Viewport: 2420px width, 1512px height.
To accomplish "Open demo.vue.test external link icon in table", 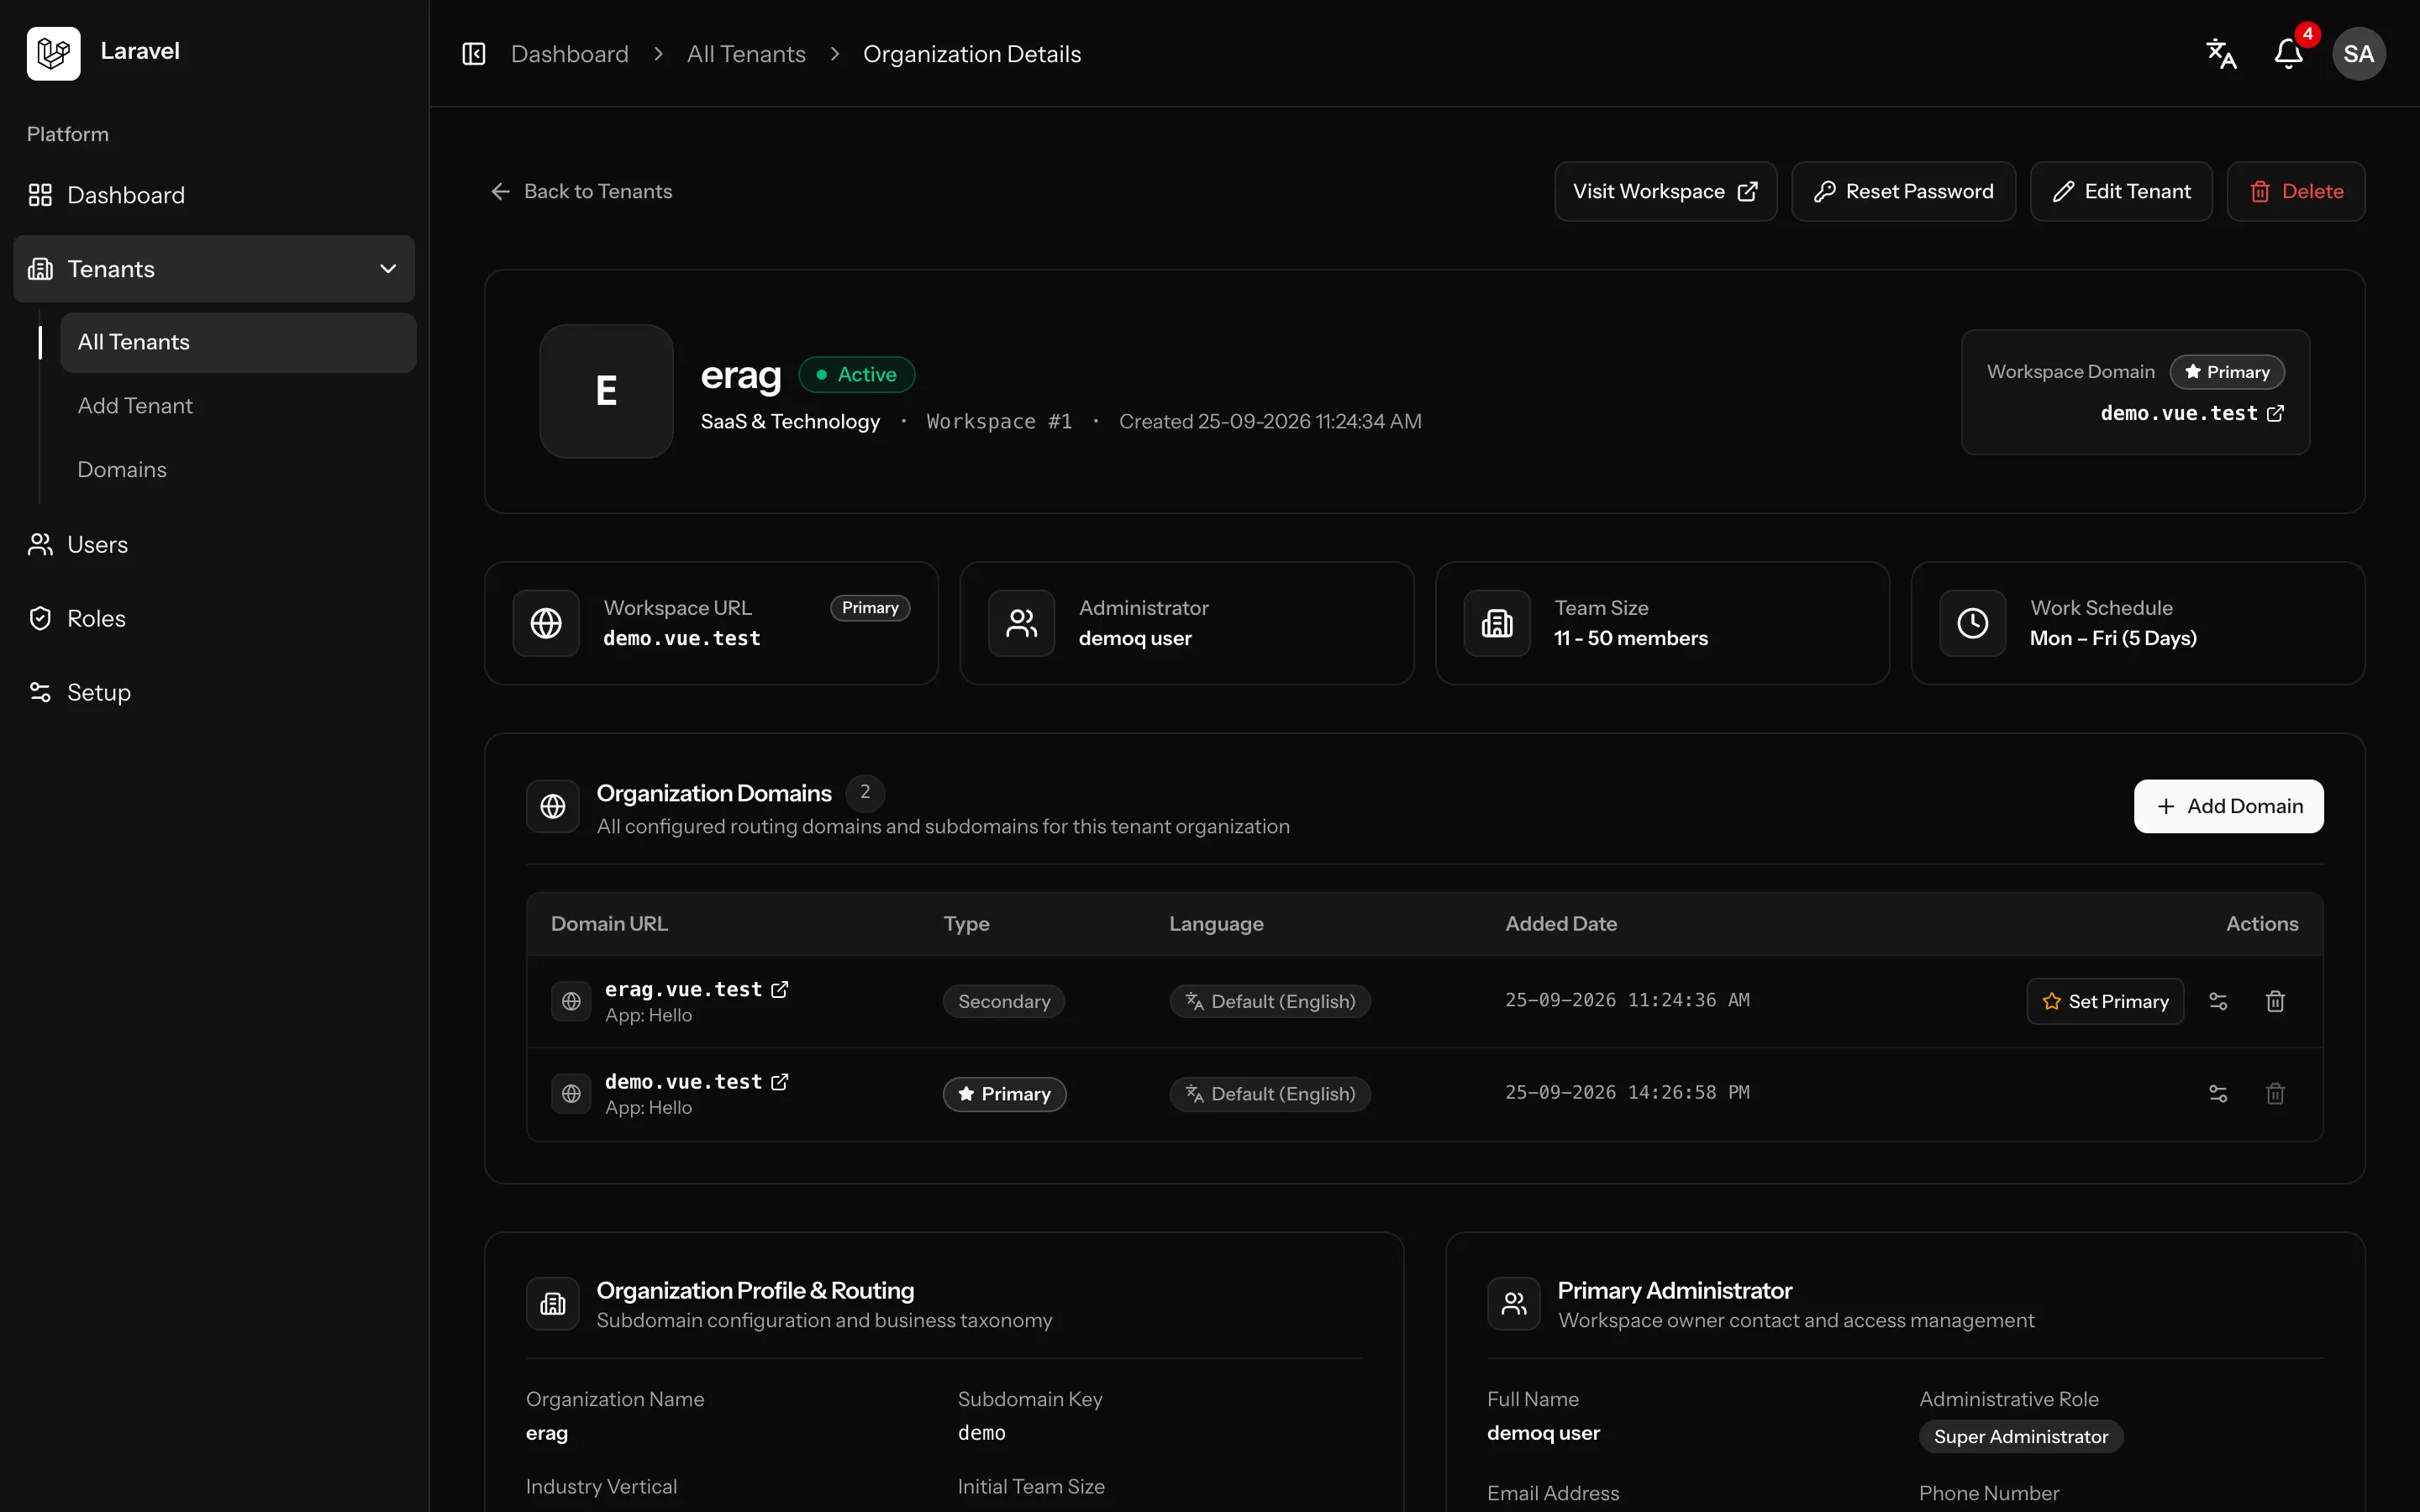I will coord(780,1081).
